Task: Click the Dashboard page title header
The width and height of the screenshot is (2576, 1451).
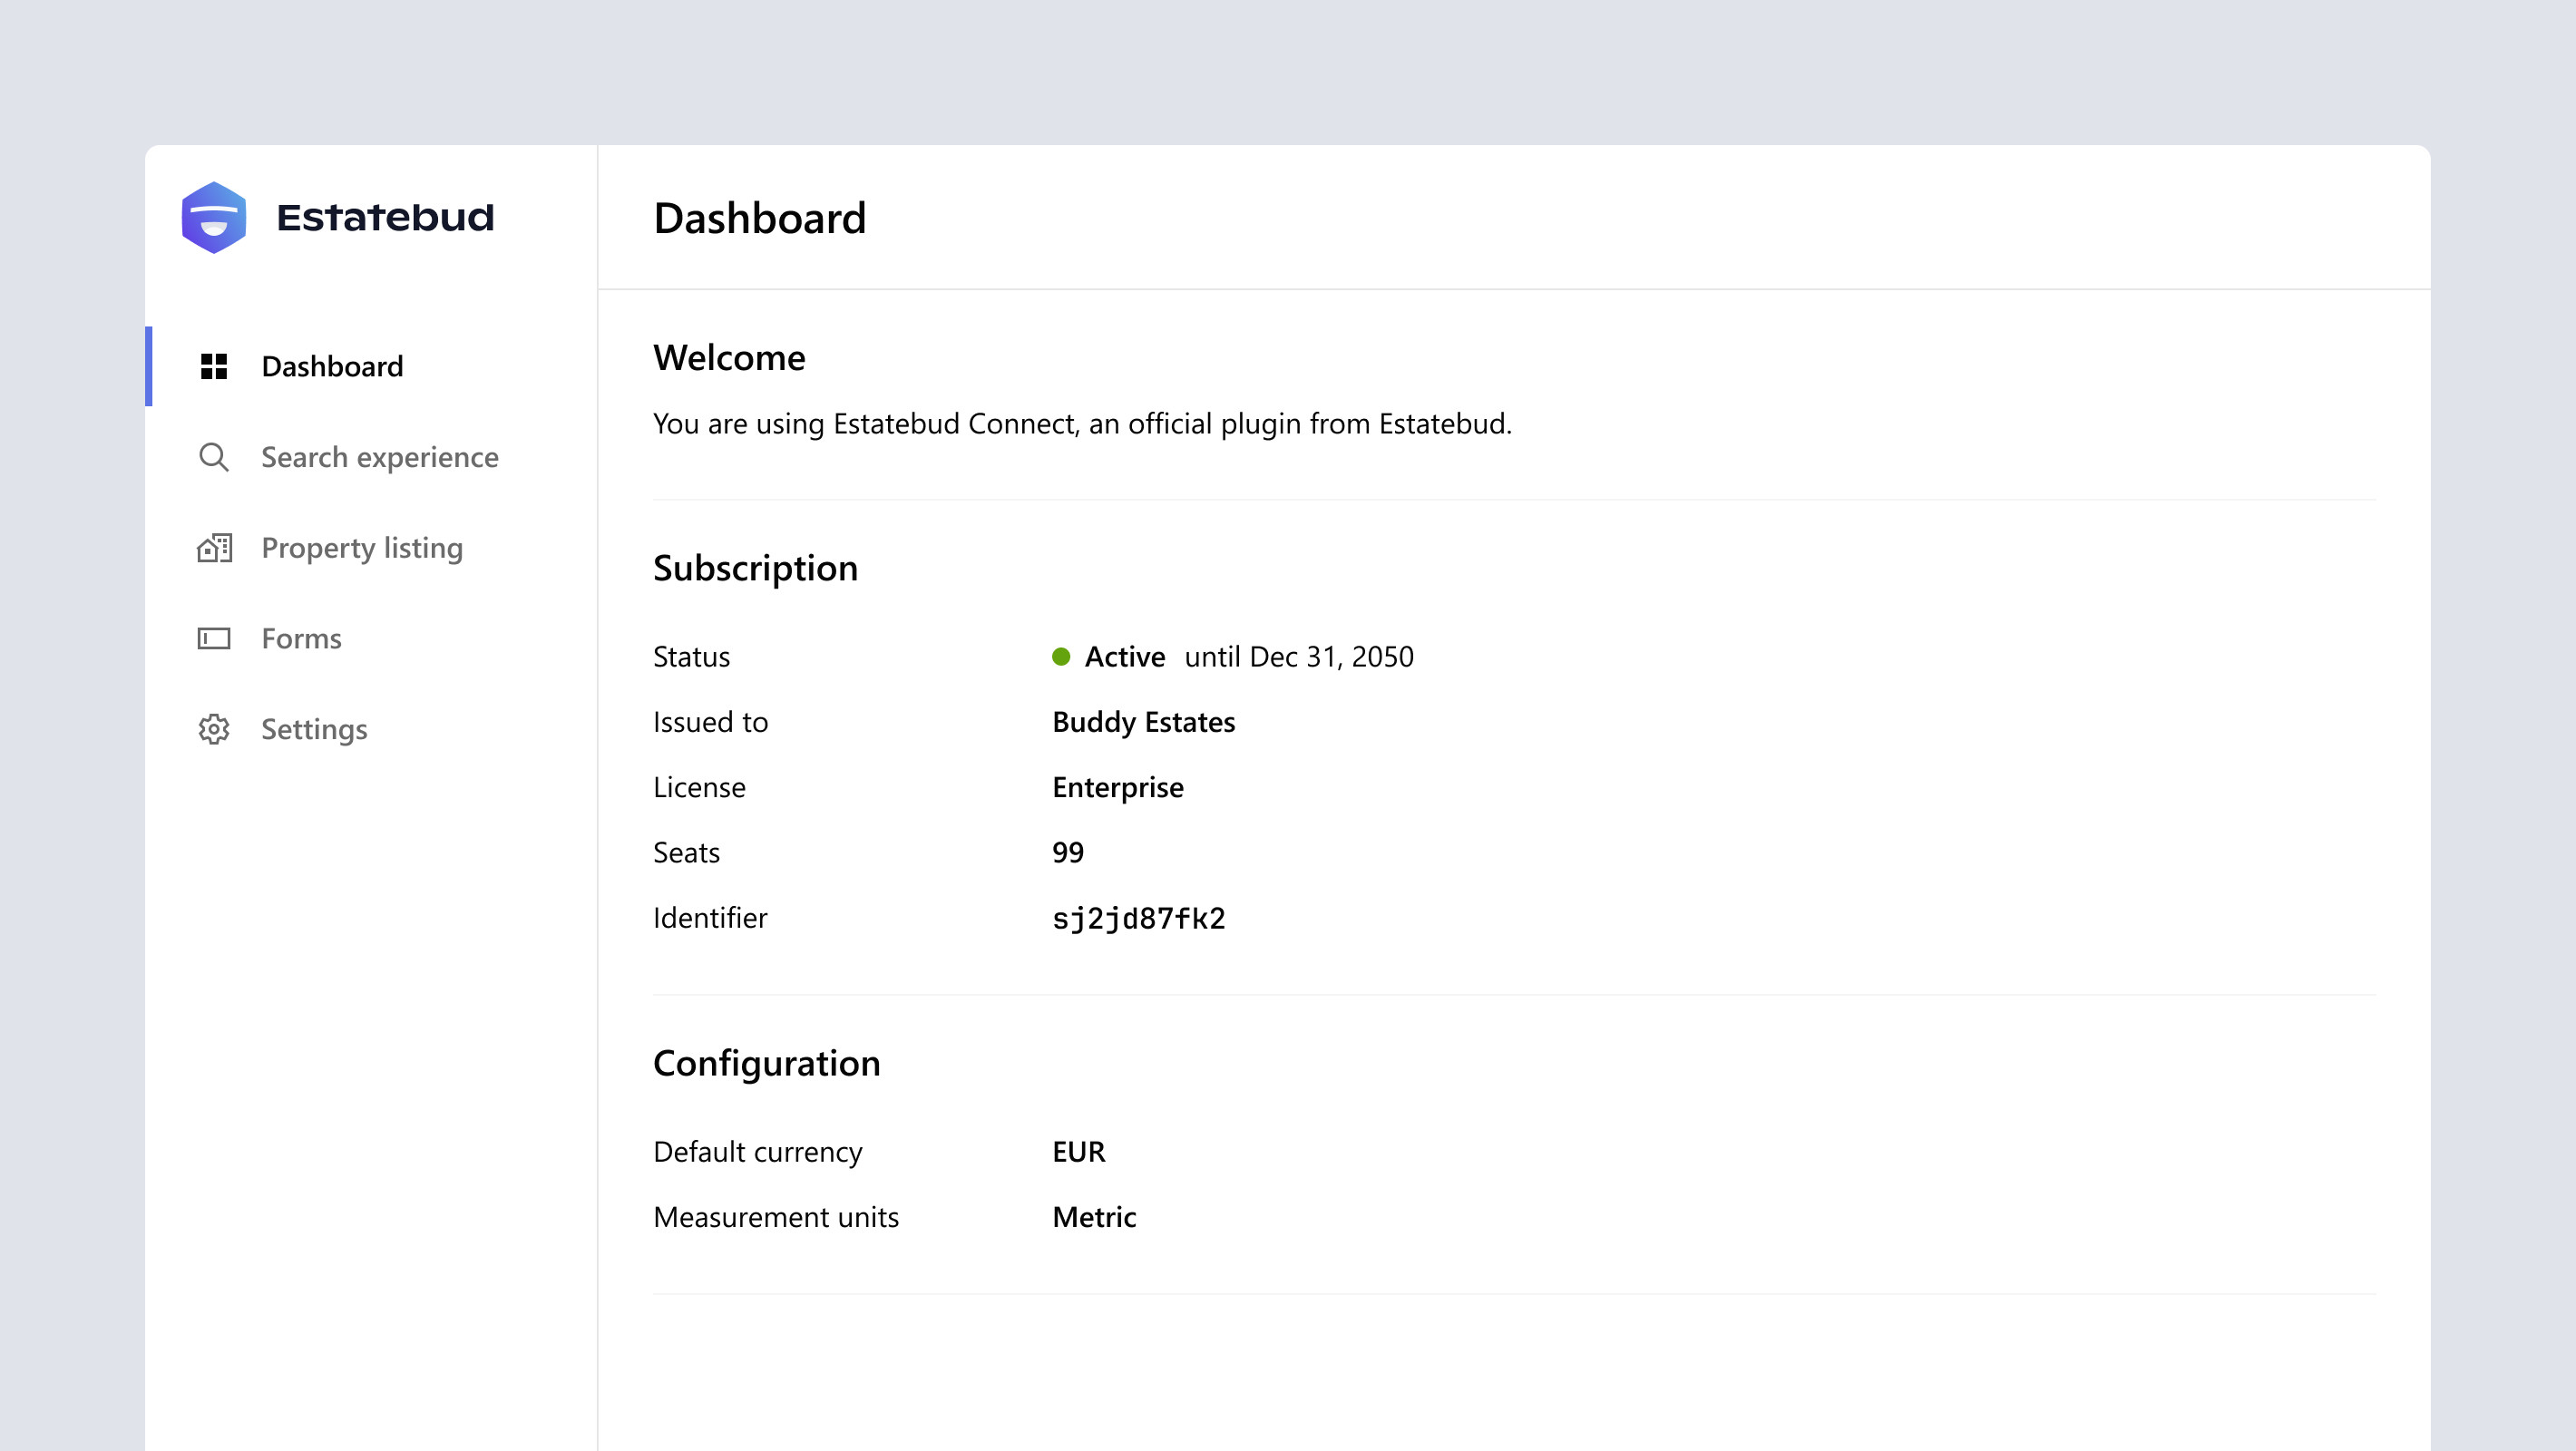Action: click(759, 218)
